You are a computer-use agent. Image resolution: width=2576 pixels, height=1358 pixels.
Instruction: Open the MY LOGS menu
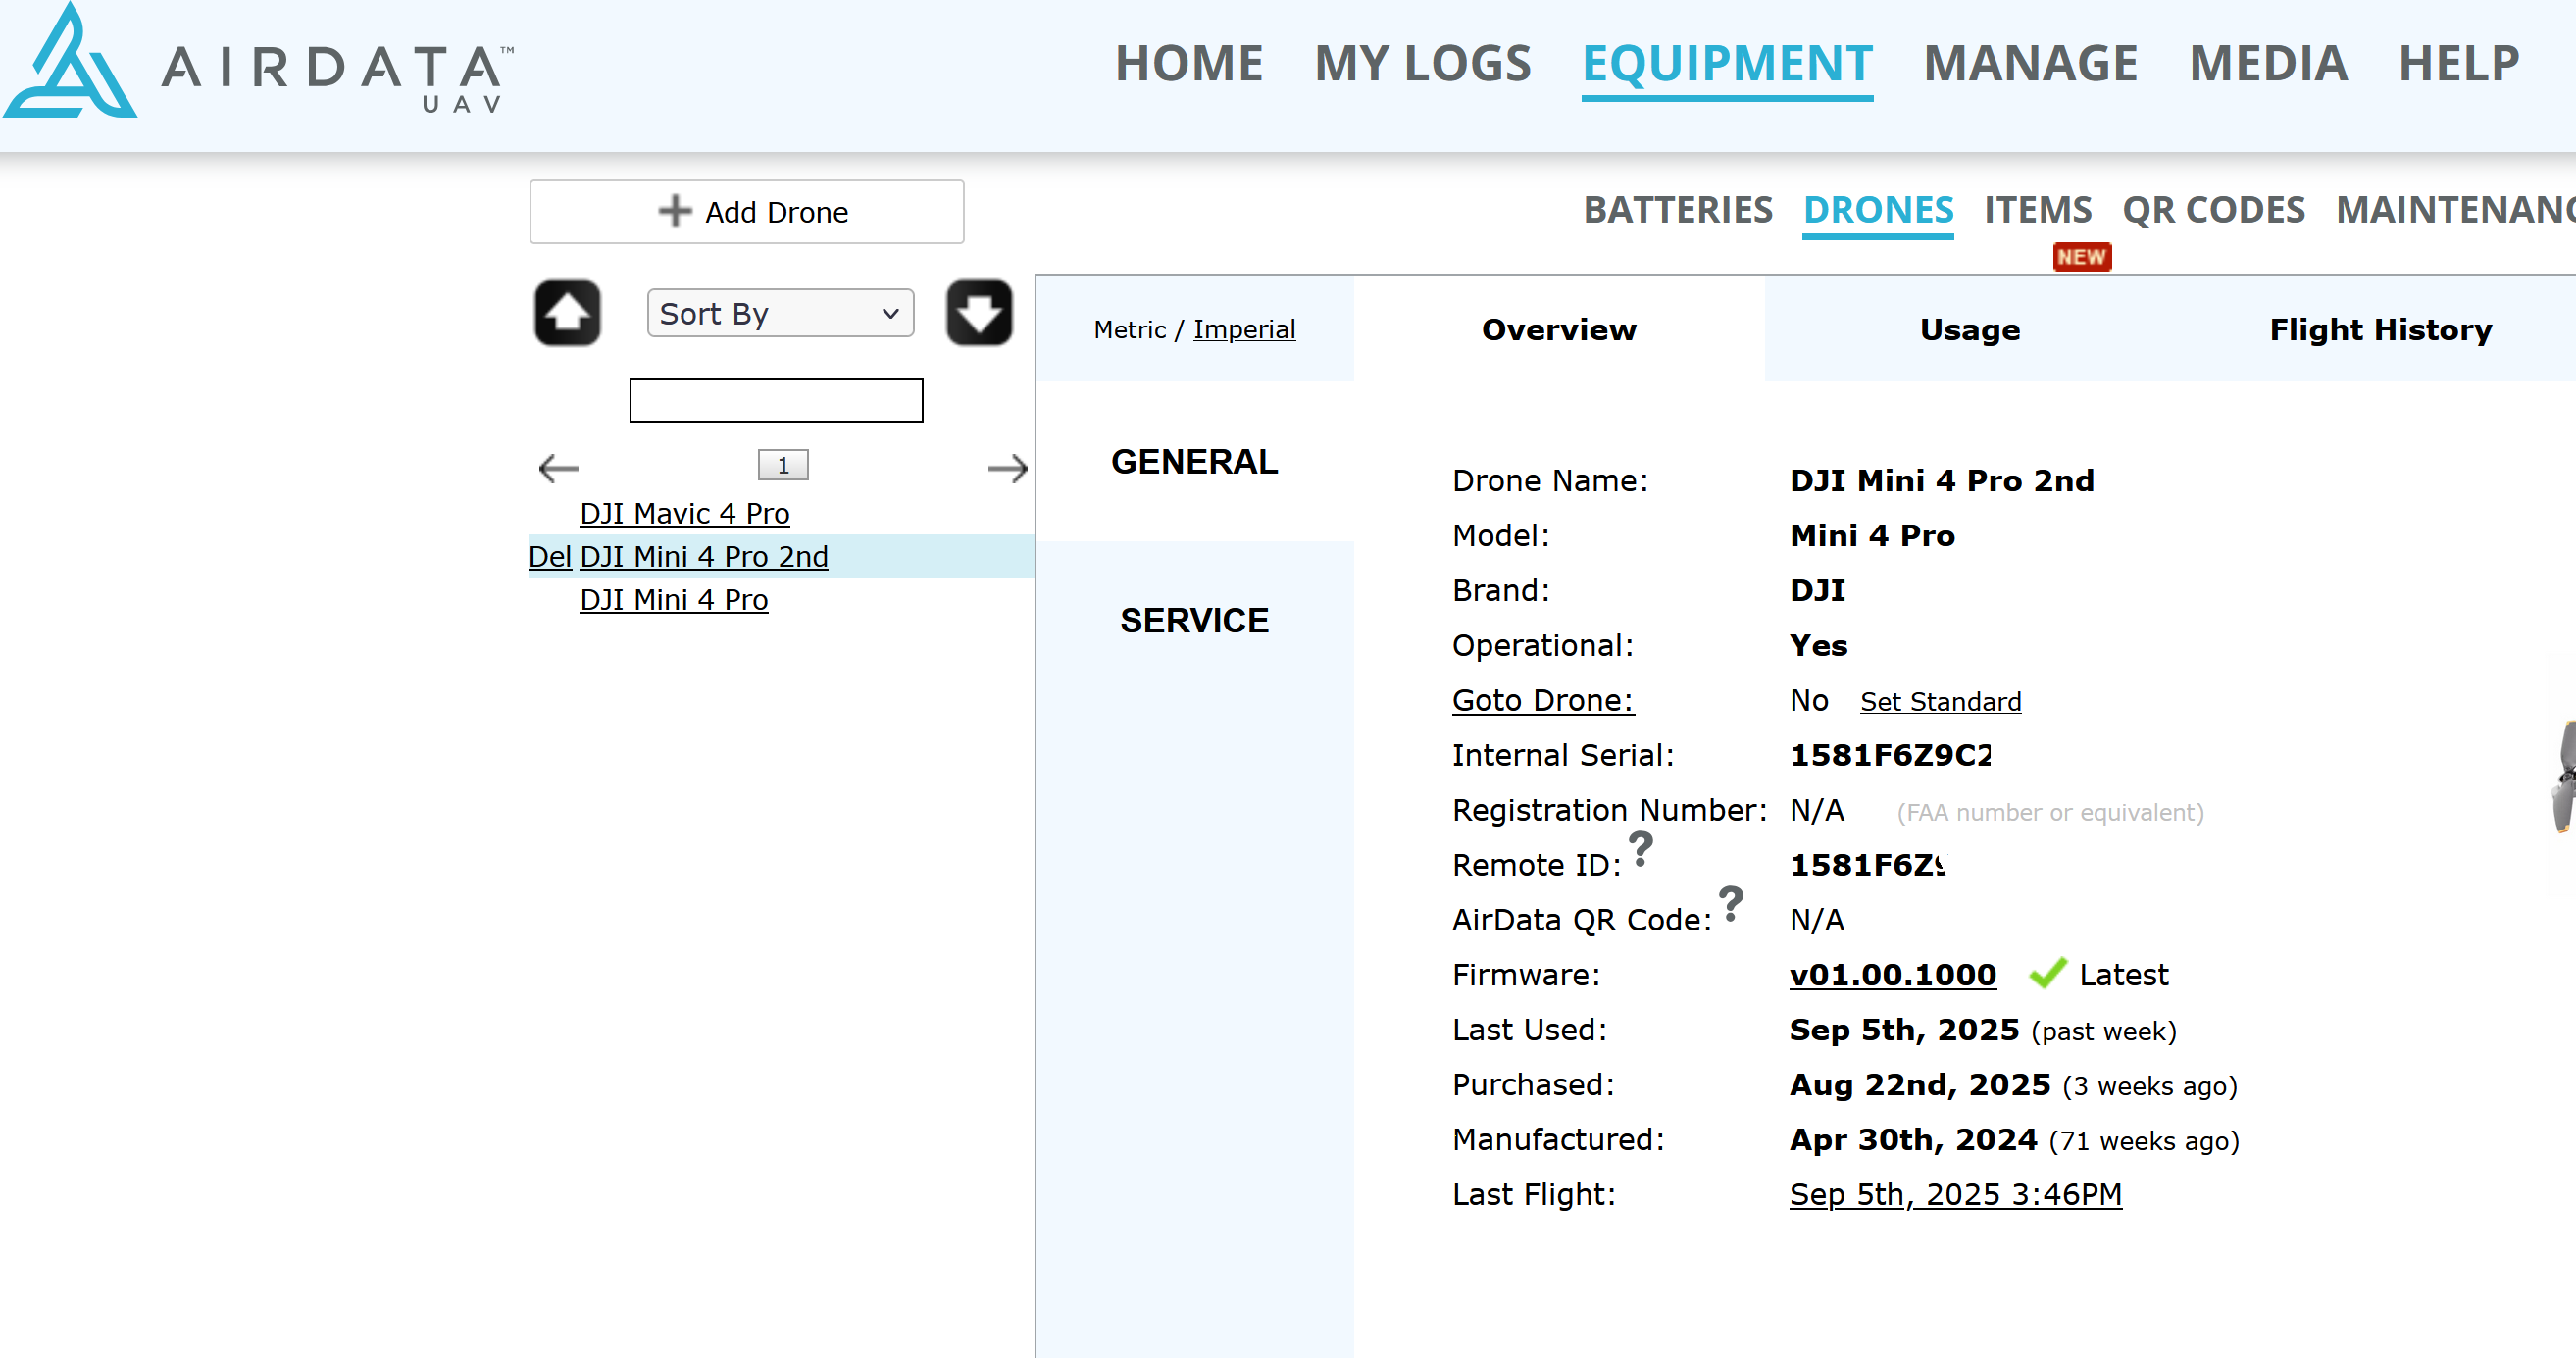click(x=1422, y=63)
